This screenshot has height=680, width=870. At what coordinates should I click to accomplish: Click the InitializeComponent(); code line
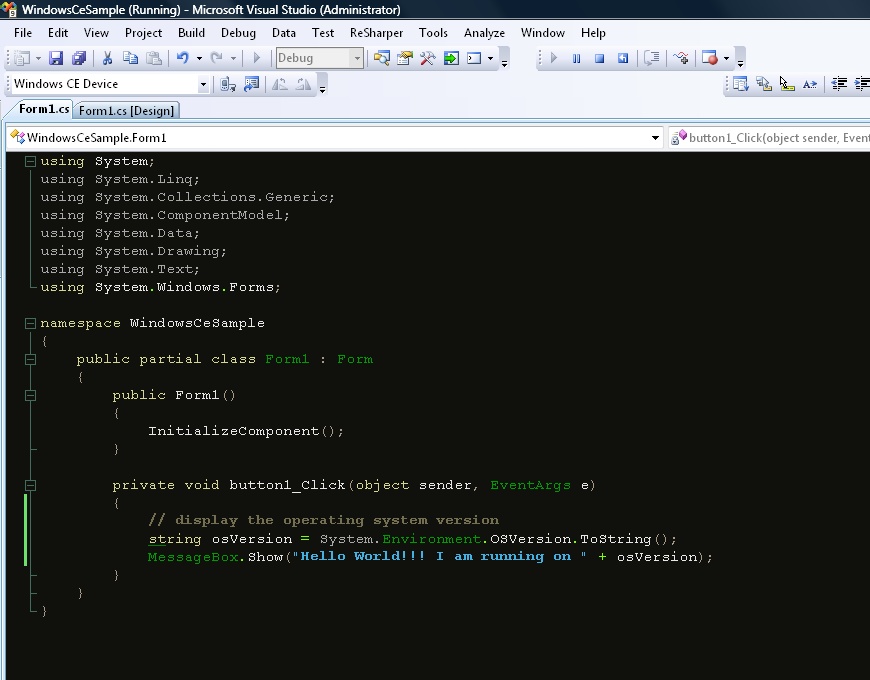pyautogui.click(x=246, y=431)
